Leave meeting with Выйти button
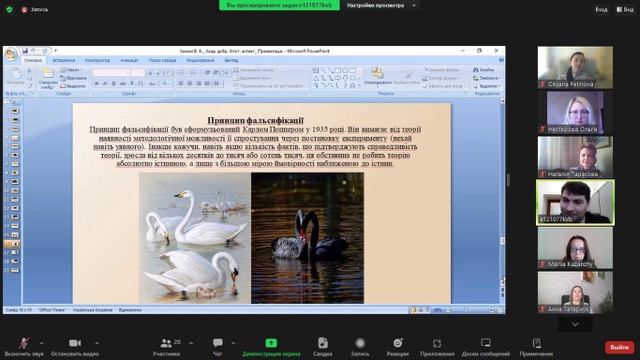 (619, 347)
